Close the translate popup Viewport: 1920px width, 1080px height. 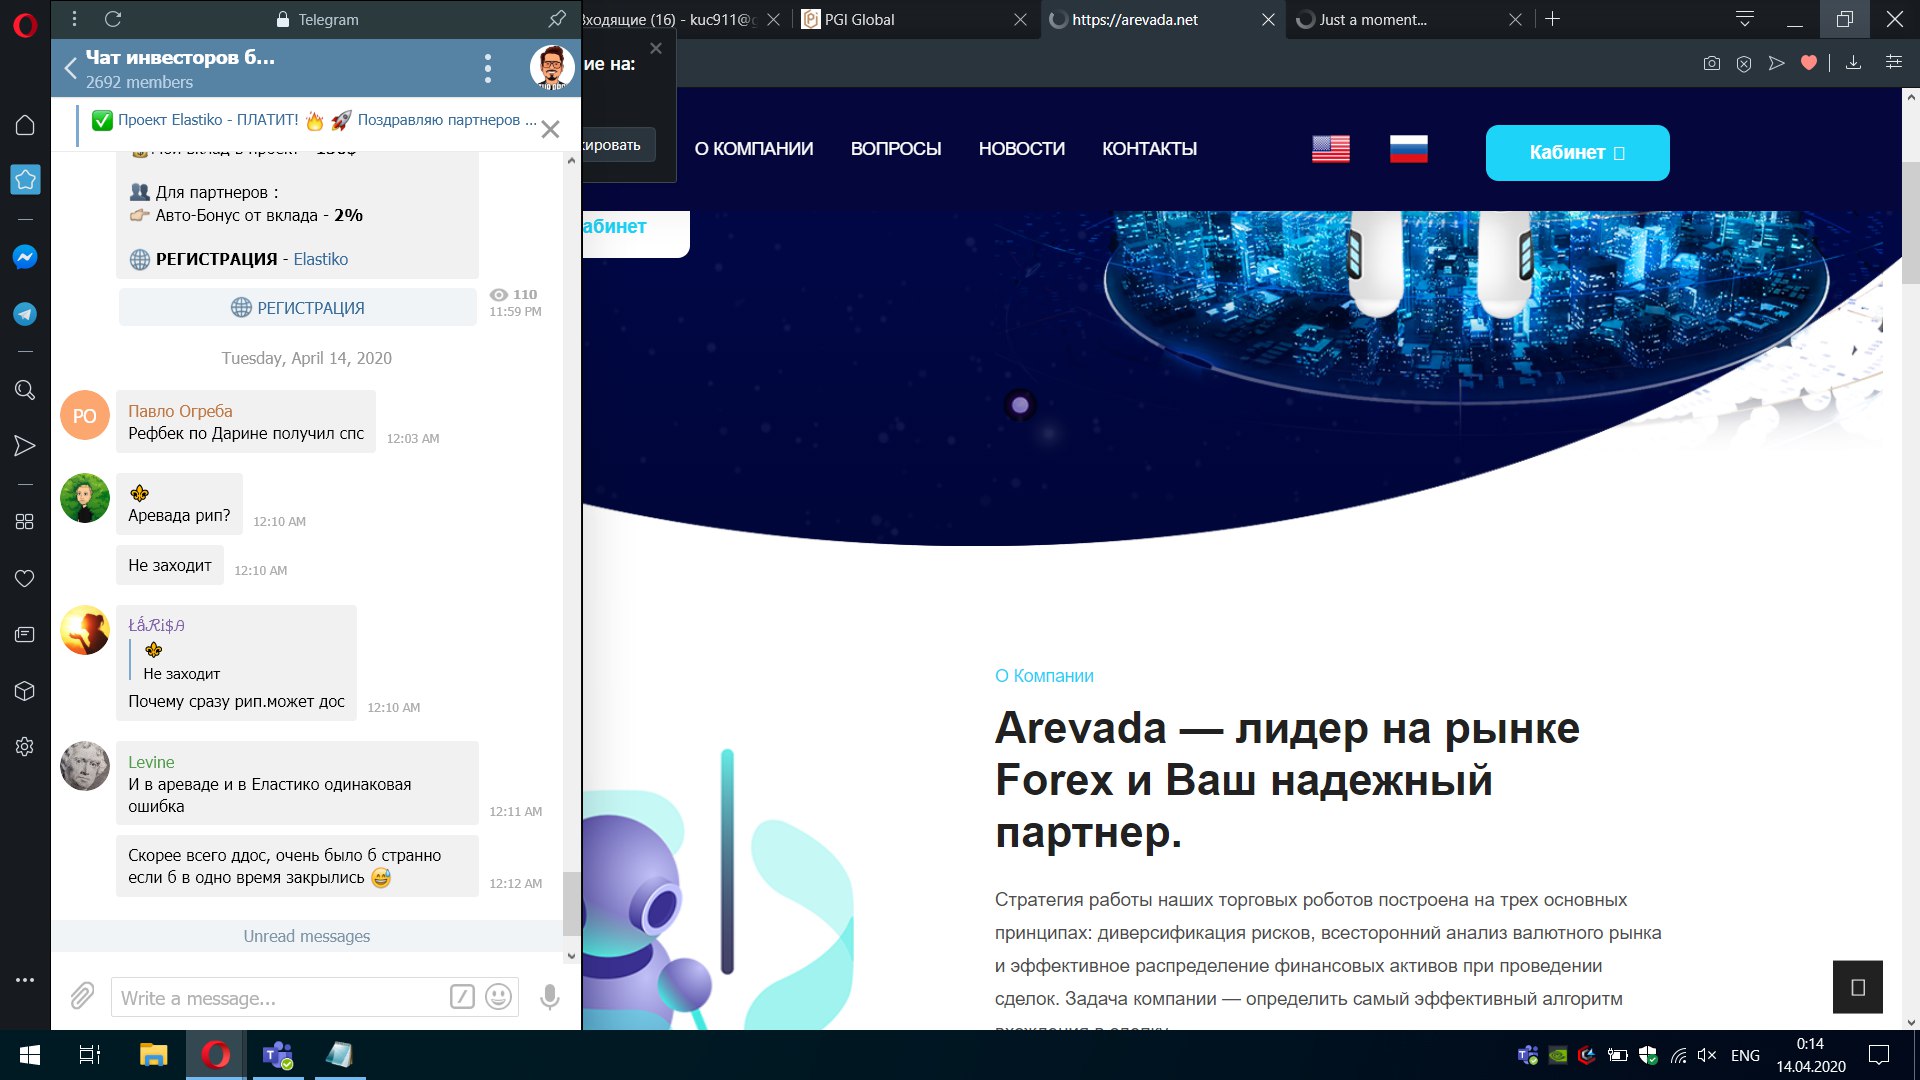tap(656, 48)
